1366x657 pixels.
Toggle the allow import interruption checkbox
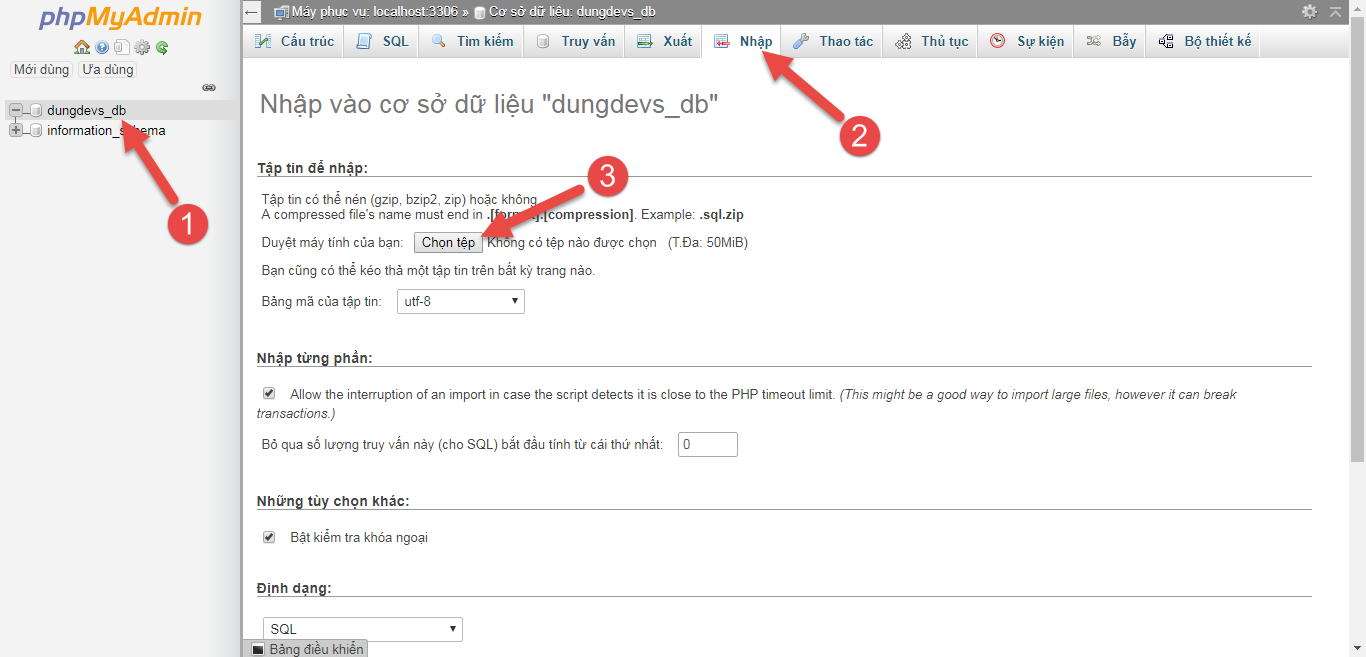tap(269, 394)
